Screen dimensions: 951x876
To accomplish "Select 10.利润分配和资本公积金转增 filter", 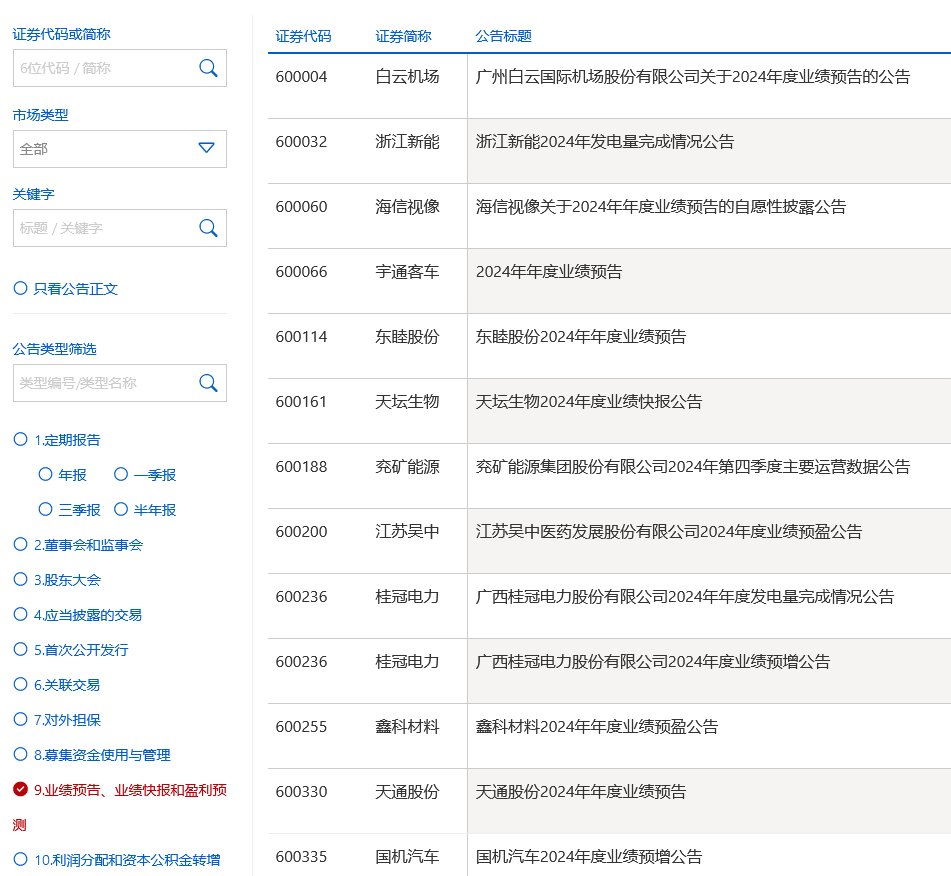I will click(20, 859).
